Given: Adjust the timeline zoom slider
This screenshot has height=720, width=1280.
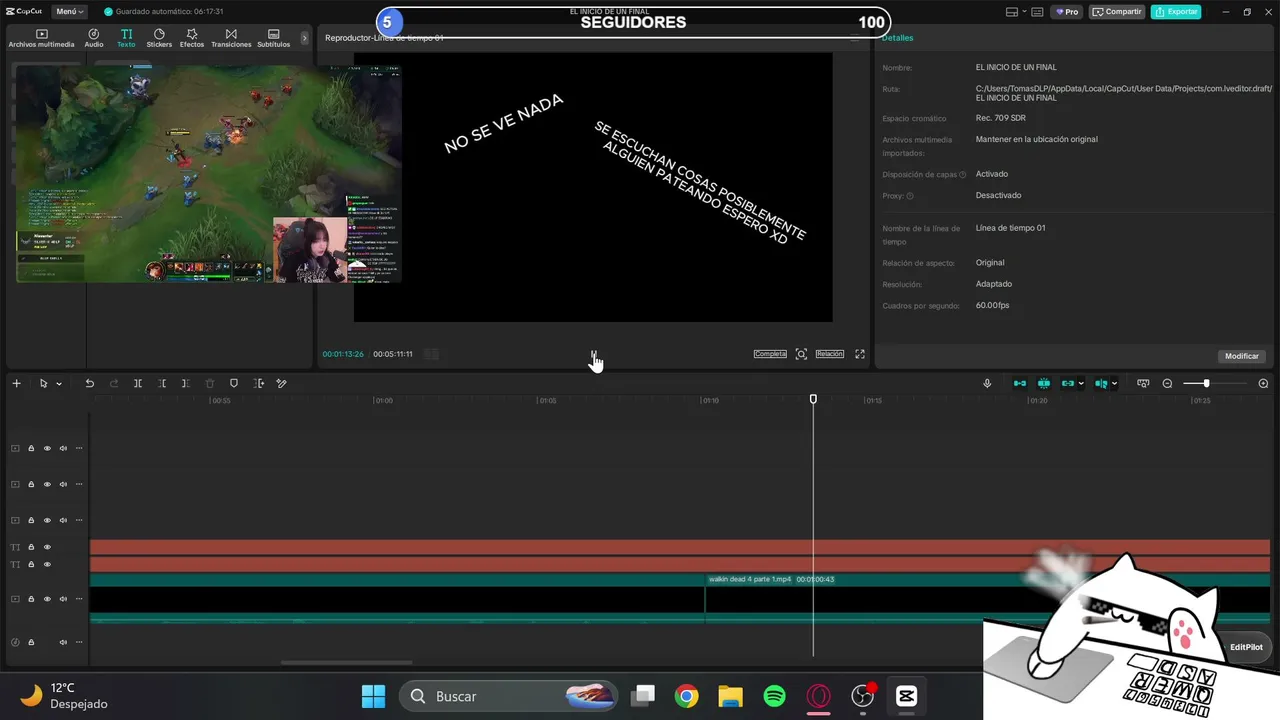Looking at the screenshot, I should pyautogui.click(x=1206, y=384).
